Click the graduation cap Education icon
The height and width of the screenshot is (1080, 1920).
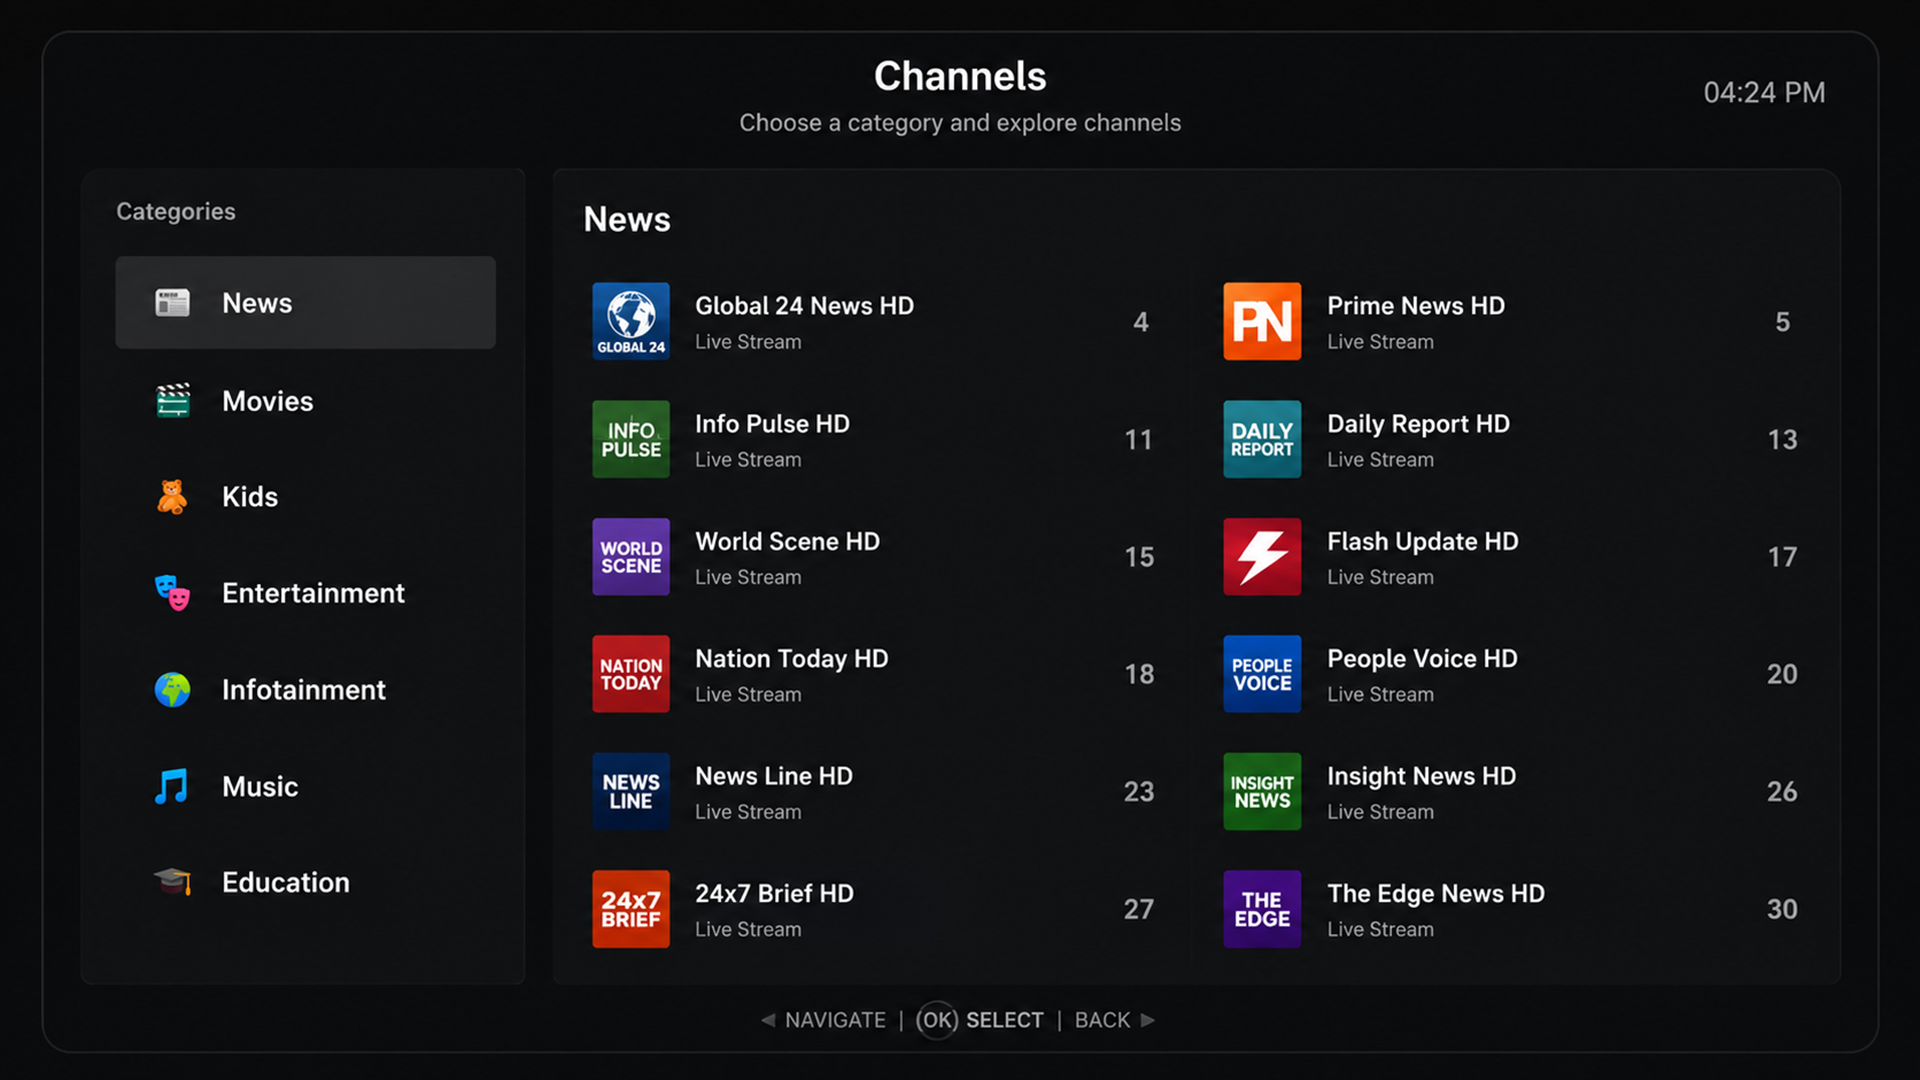pos(172,881)
